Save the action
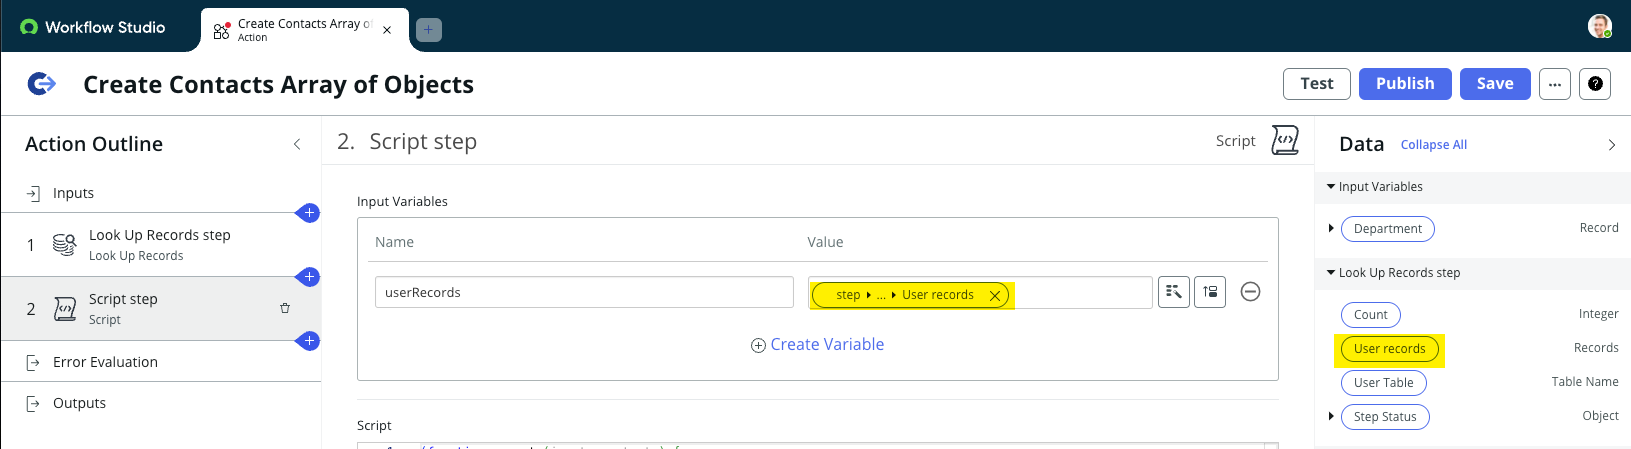 1494,84
